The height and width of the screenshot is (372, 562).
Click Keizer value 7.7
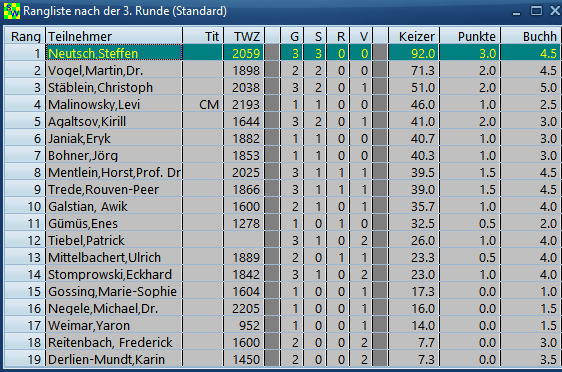click(x=414, y=343)
